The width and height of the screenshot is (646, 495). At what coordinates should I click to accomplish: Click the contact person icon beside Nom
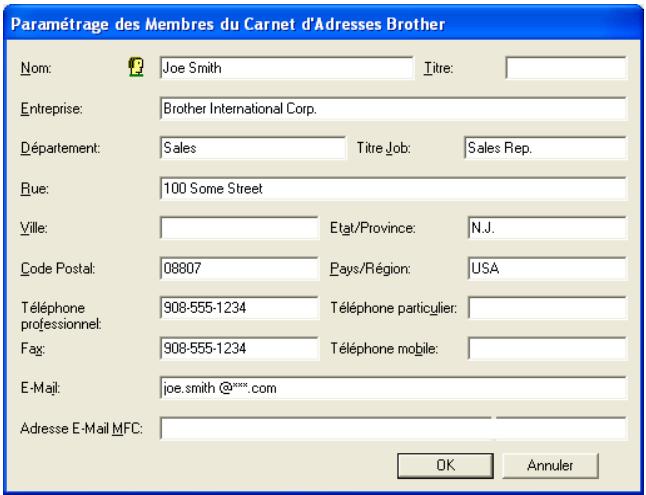136,67
